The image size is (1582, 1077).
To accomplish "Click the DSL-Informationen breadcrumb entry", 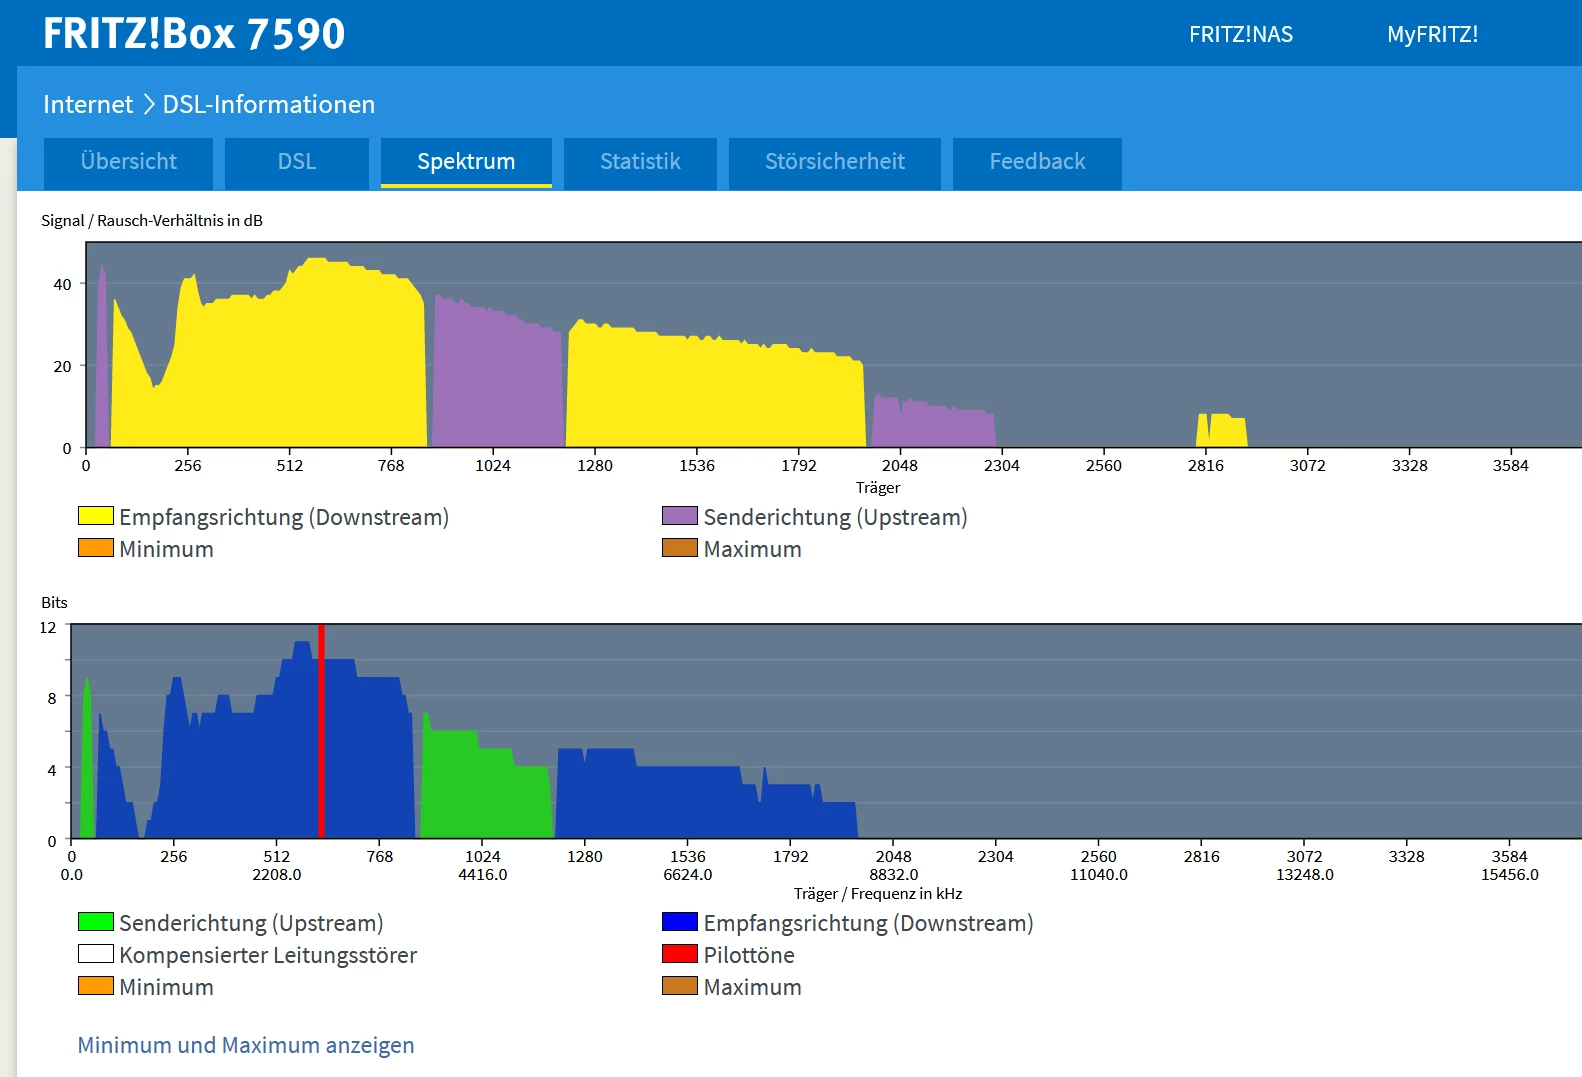I will [x=269, y=105].
